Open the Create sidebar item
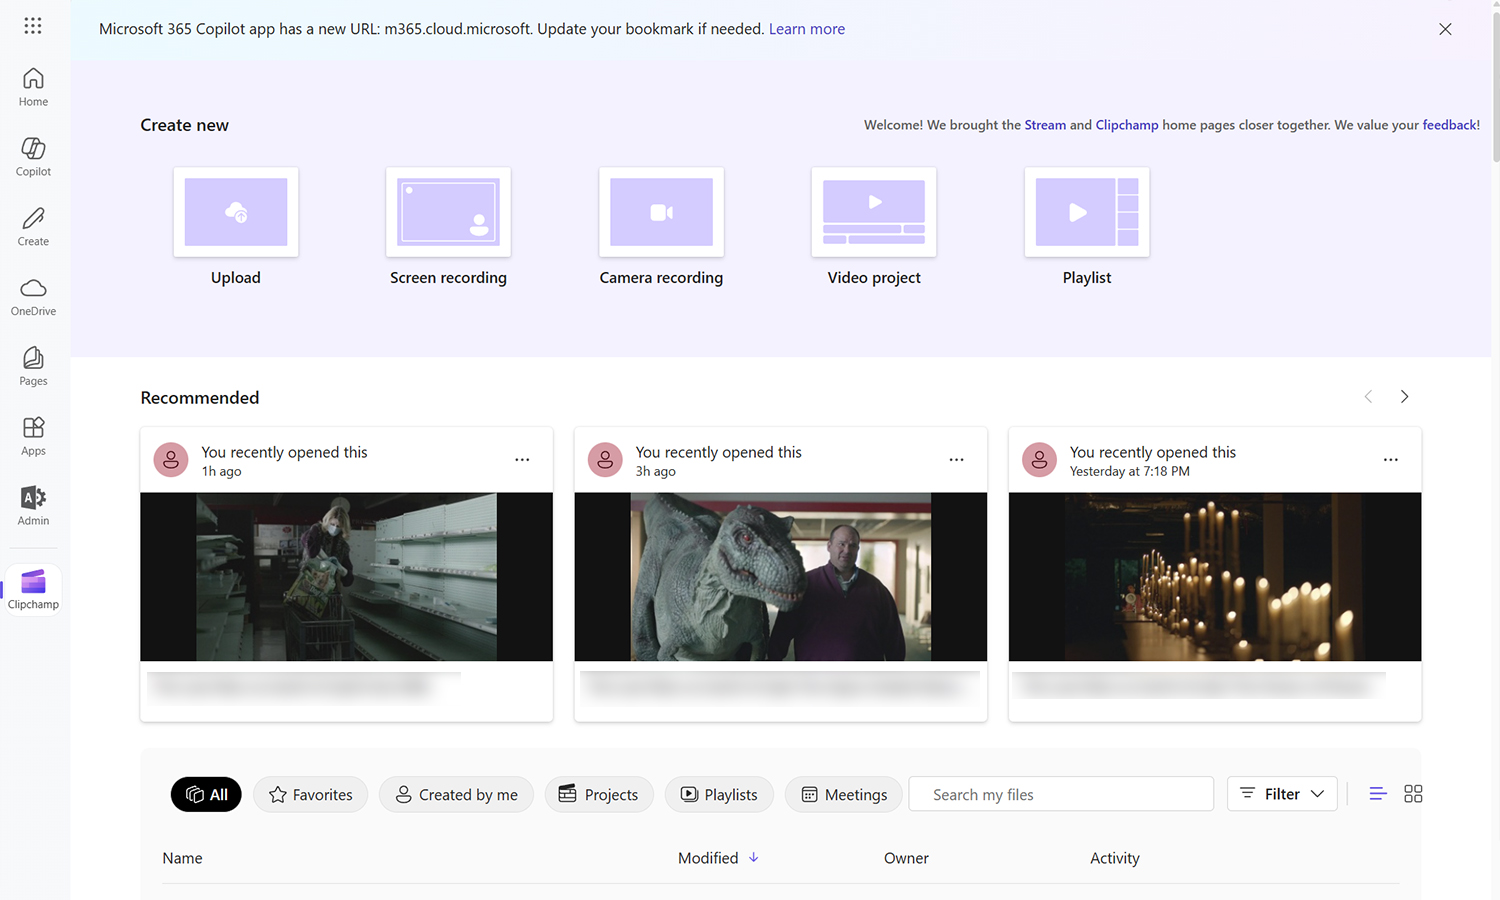Viewport: 1500px width, 900px height. pos(33,227)
